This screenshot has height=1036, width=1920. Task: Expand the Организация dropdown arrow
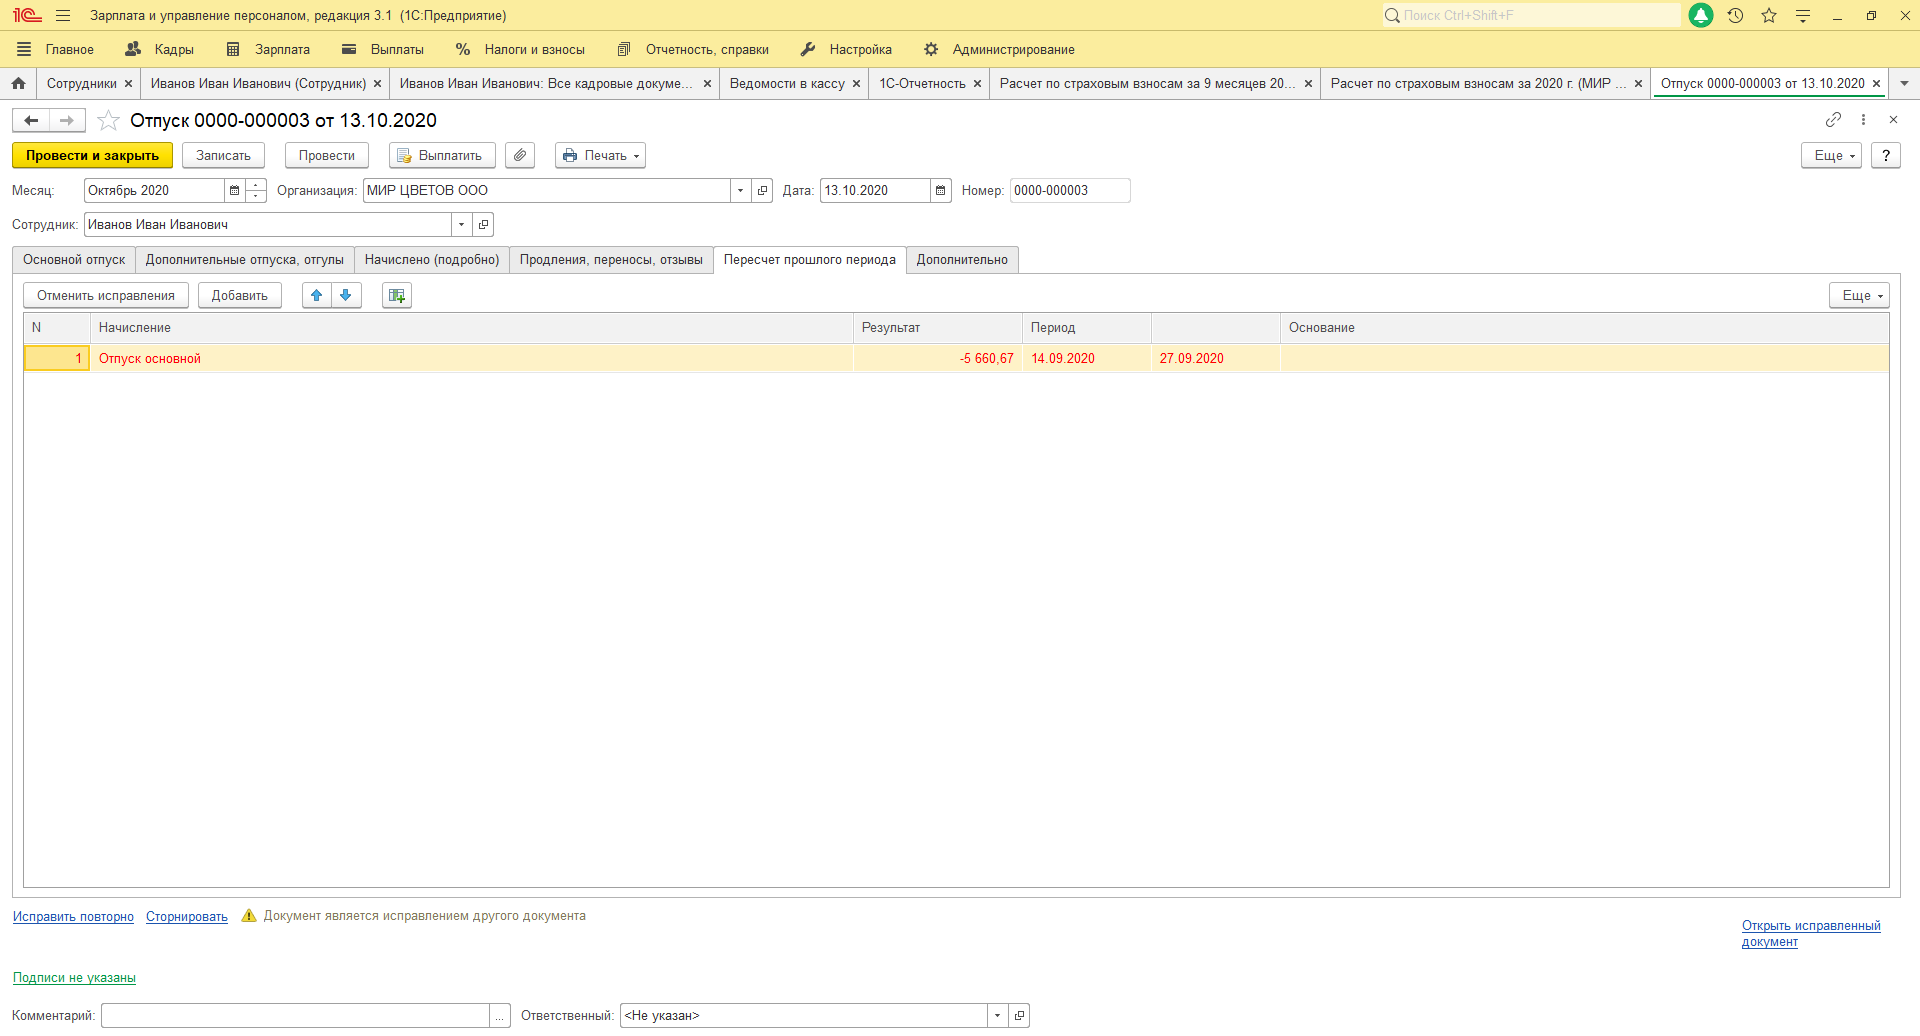coord(740,190)
